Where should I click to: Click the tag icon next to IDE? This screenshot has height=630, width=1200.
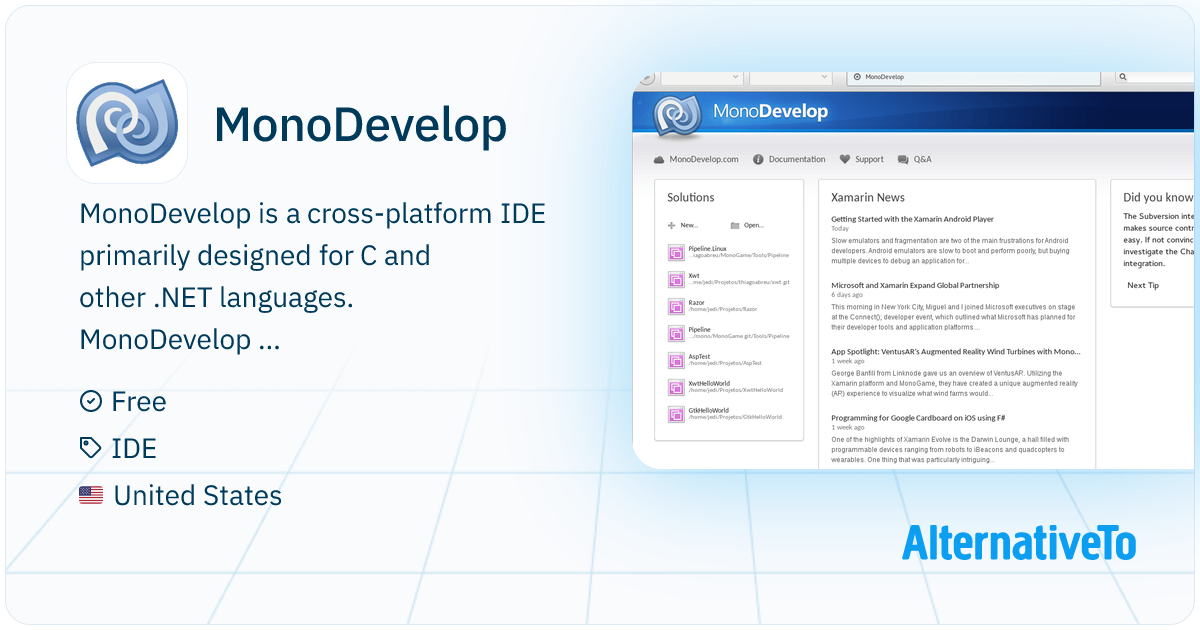[91, 448]
